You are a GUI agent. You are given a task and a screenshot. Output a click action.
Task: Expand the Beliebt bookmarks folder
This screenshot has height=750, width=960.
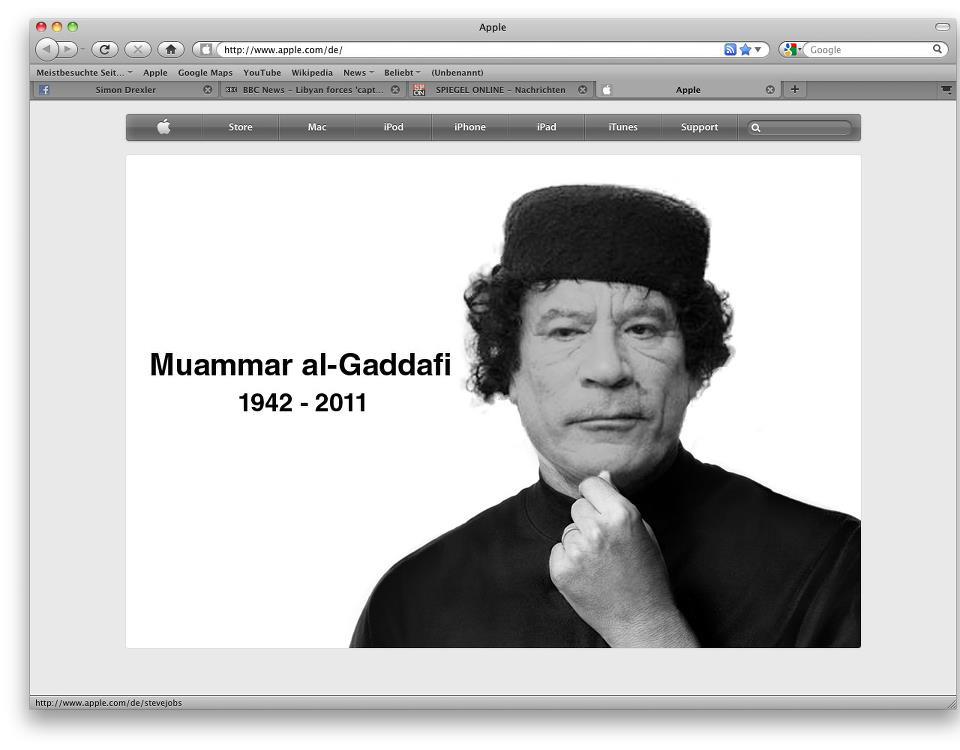pos(402,73)
